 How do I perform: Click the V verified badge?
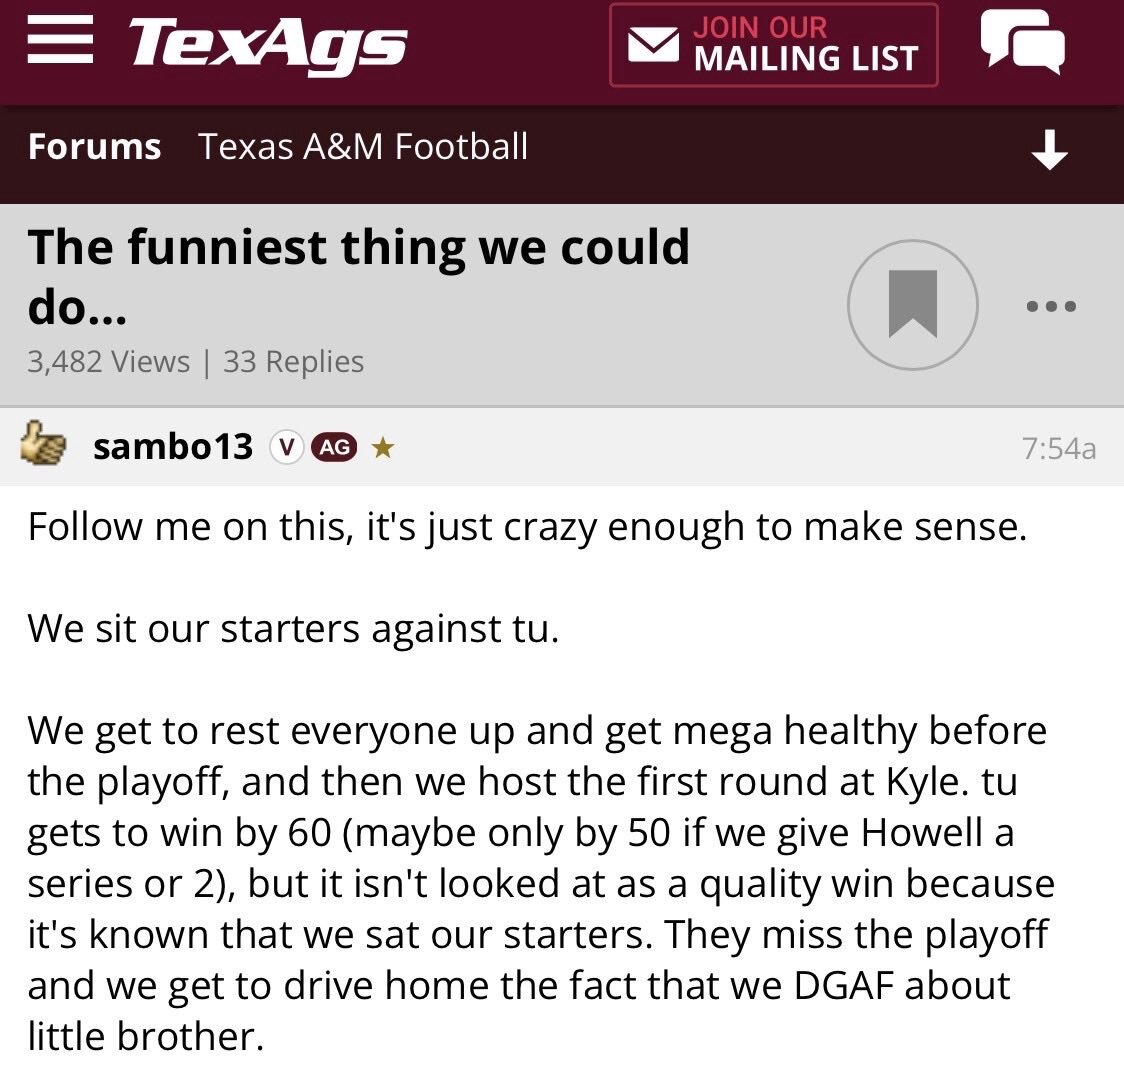point(287,448)
